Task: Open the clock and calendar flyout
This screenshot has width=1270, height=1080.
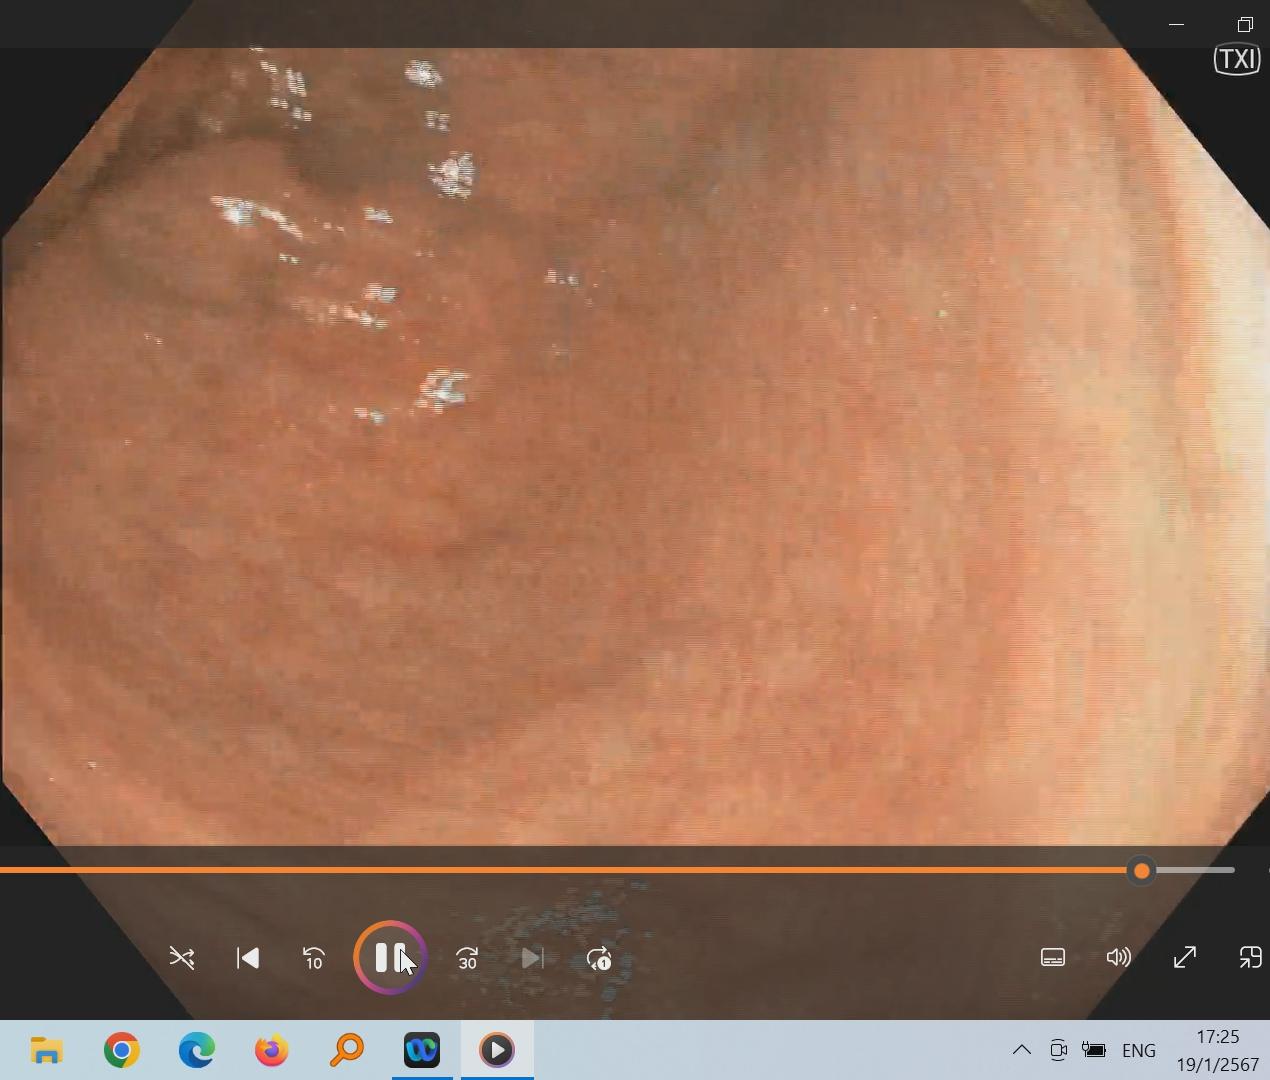Action: point(1217,1050)
